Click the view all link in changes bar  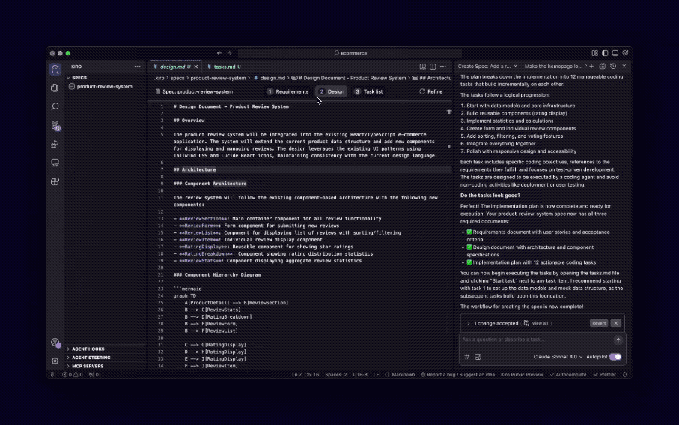(540, 323)
